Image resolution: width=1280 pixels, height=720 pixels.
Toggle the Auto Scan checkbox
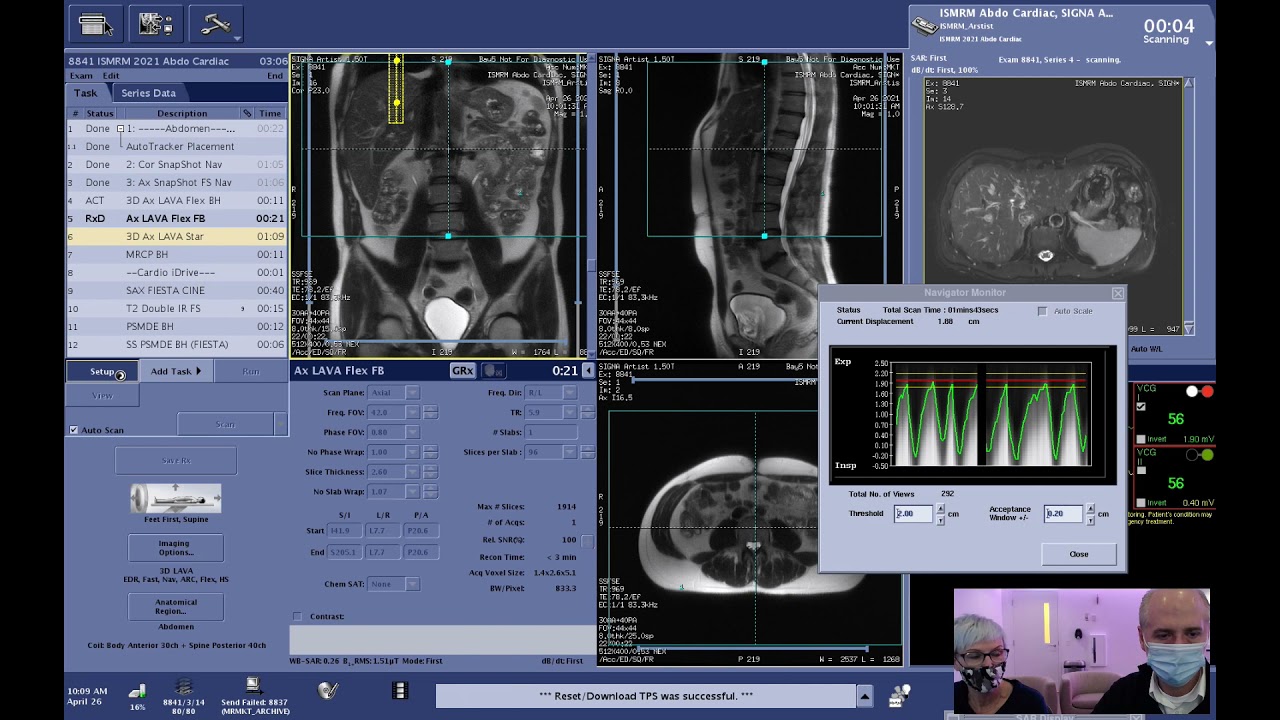tap(73, 430)
